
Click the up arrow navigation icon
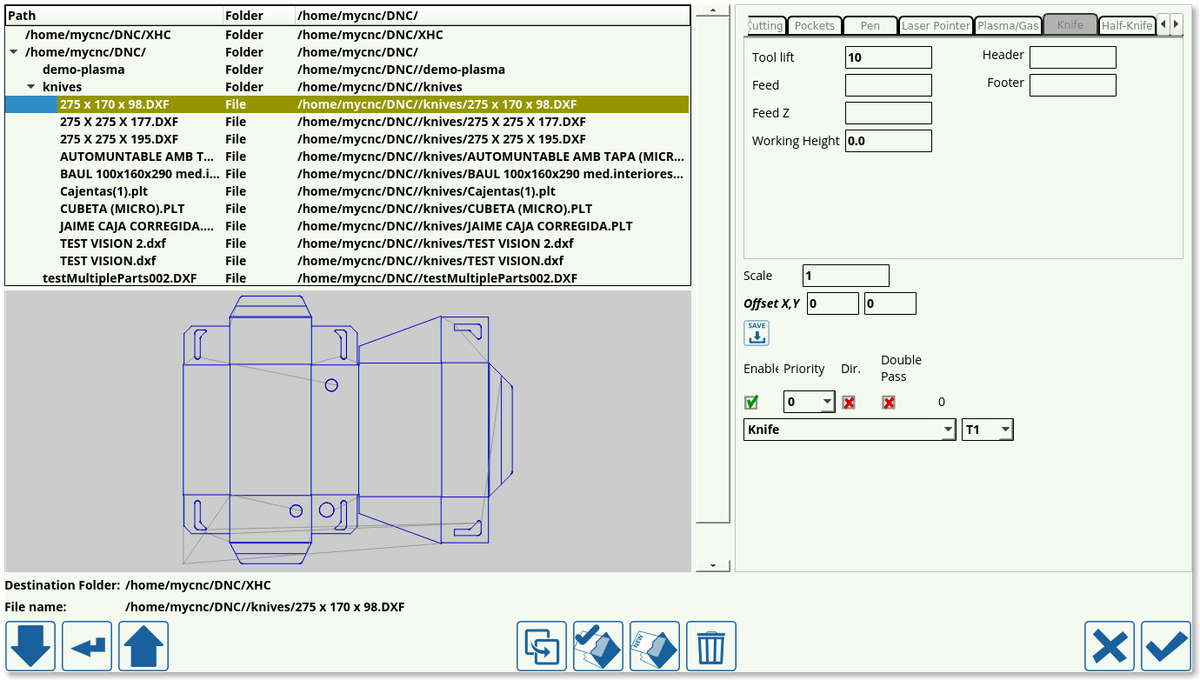(x=143, y=646)
